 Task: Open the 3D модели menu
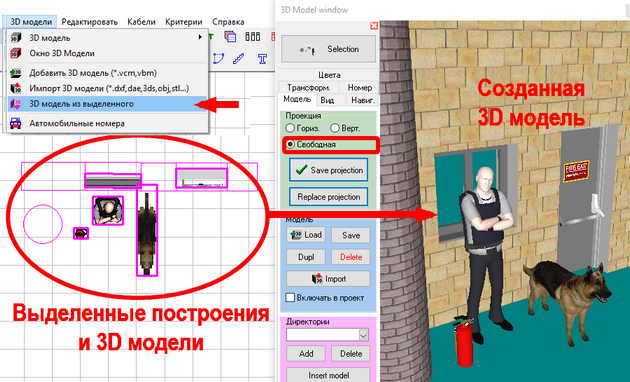[31, 22]
